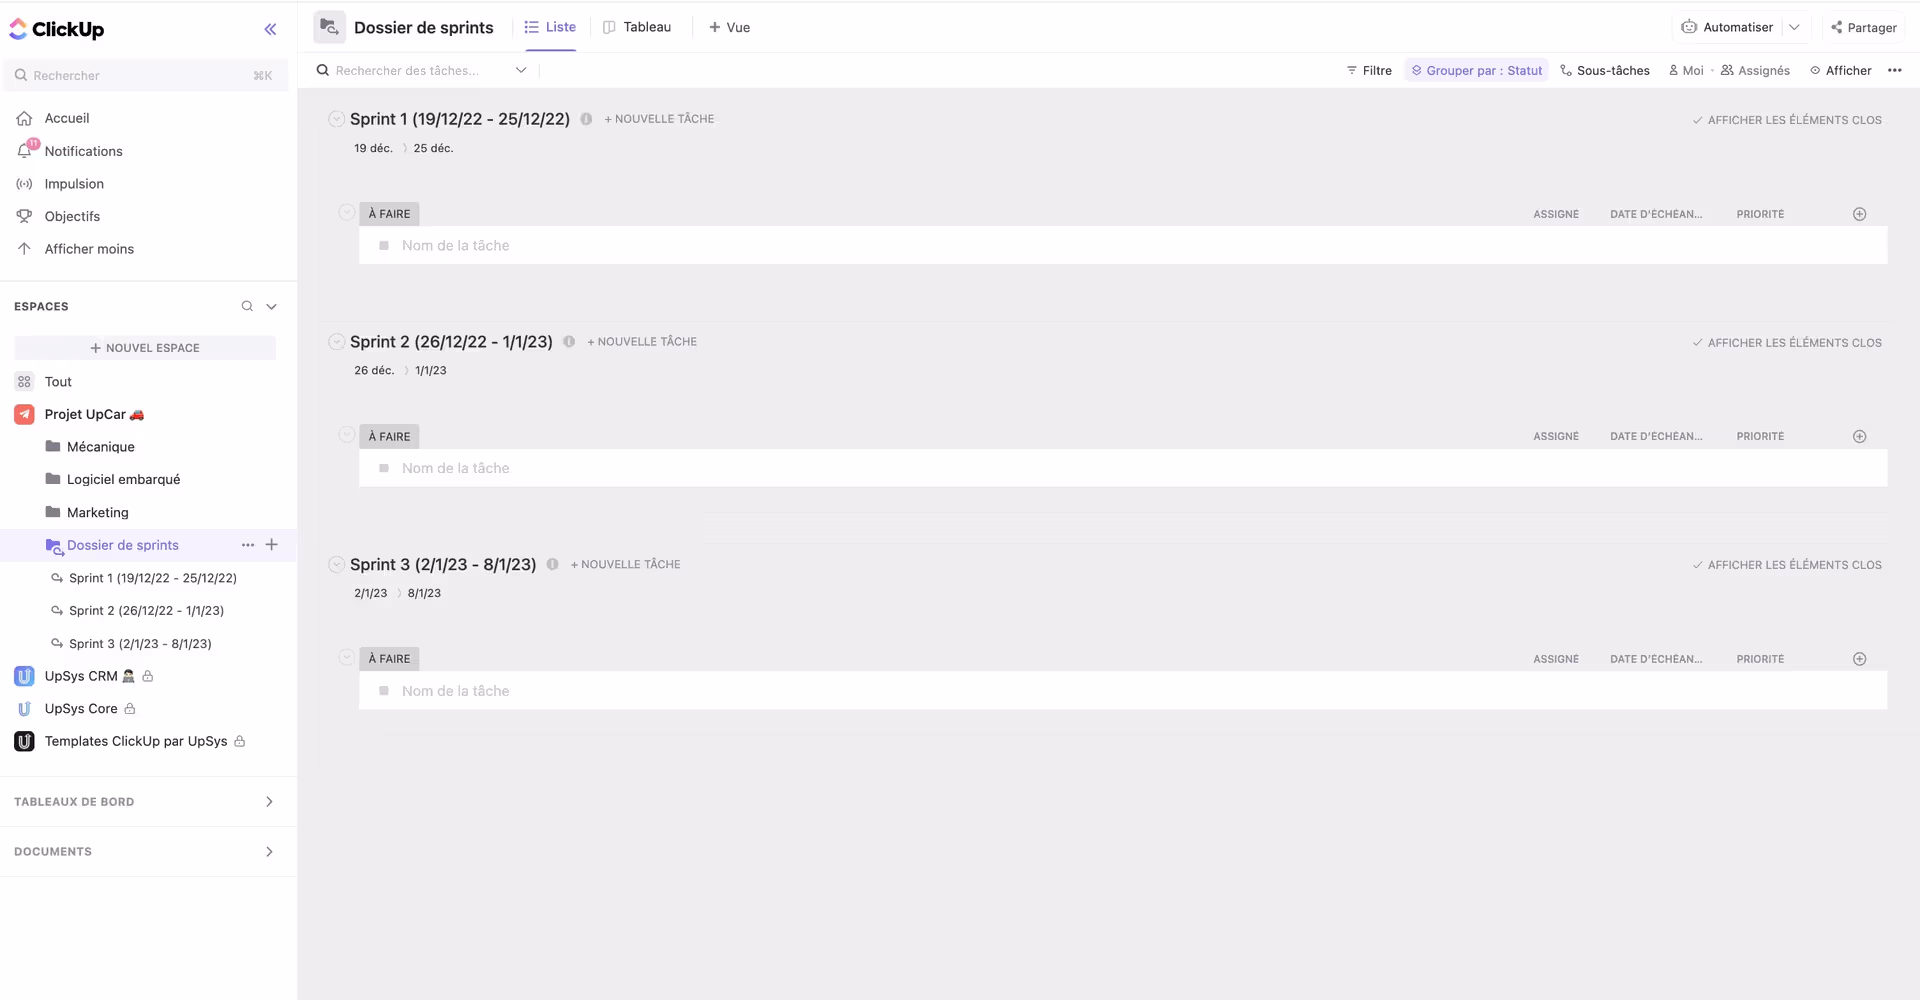Collapse the sidebar with double-chevron icon

tap(270, 29)
